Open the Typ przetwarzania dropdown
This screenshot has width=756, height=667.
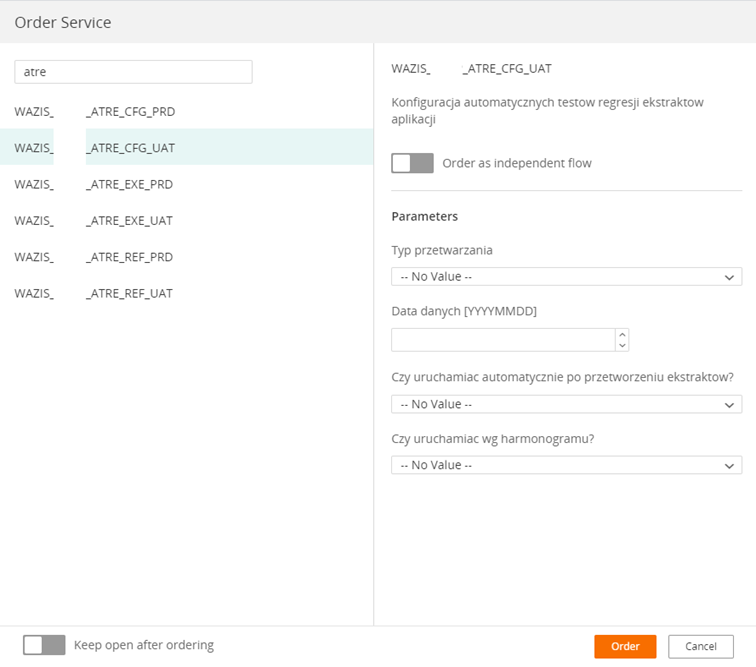pyautogui.click(x=567, y=277)
